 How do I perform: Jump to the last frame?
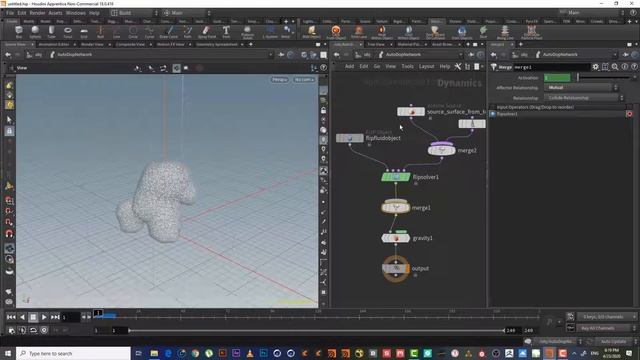click(x=55, y=317)
